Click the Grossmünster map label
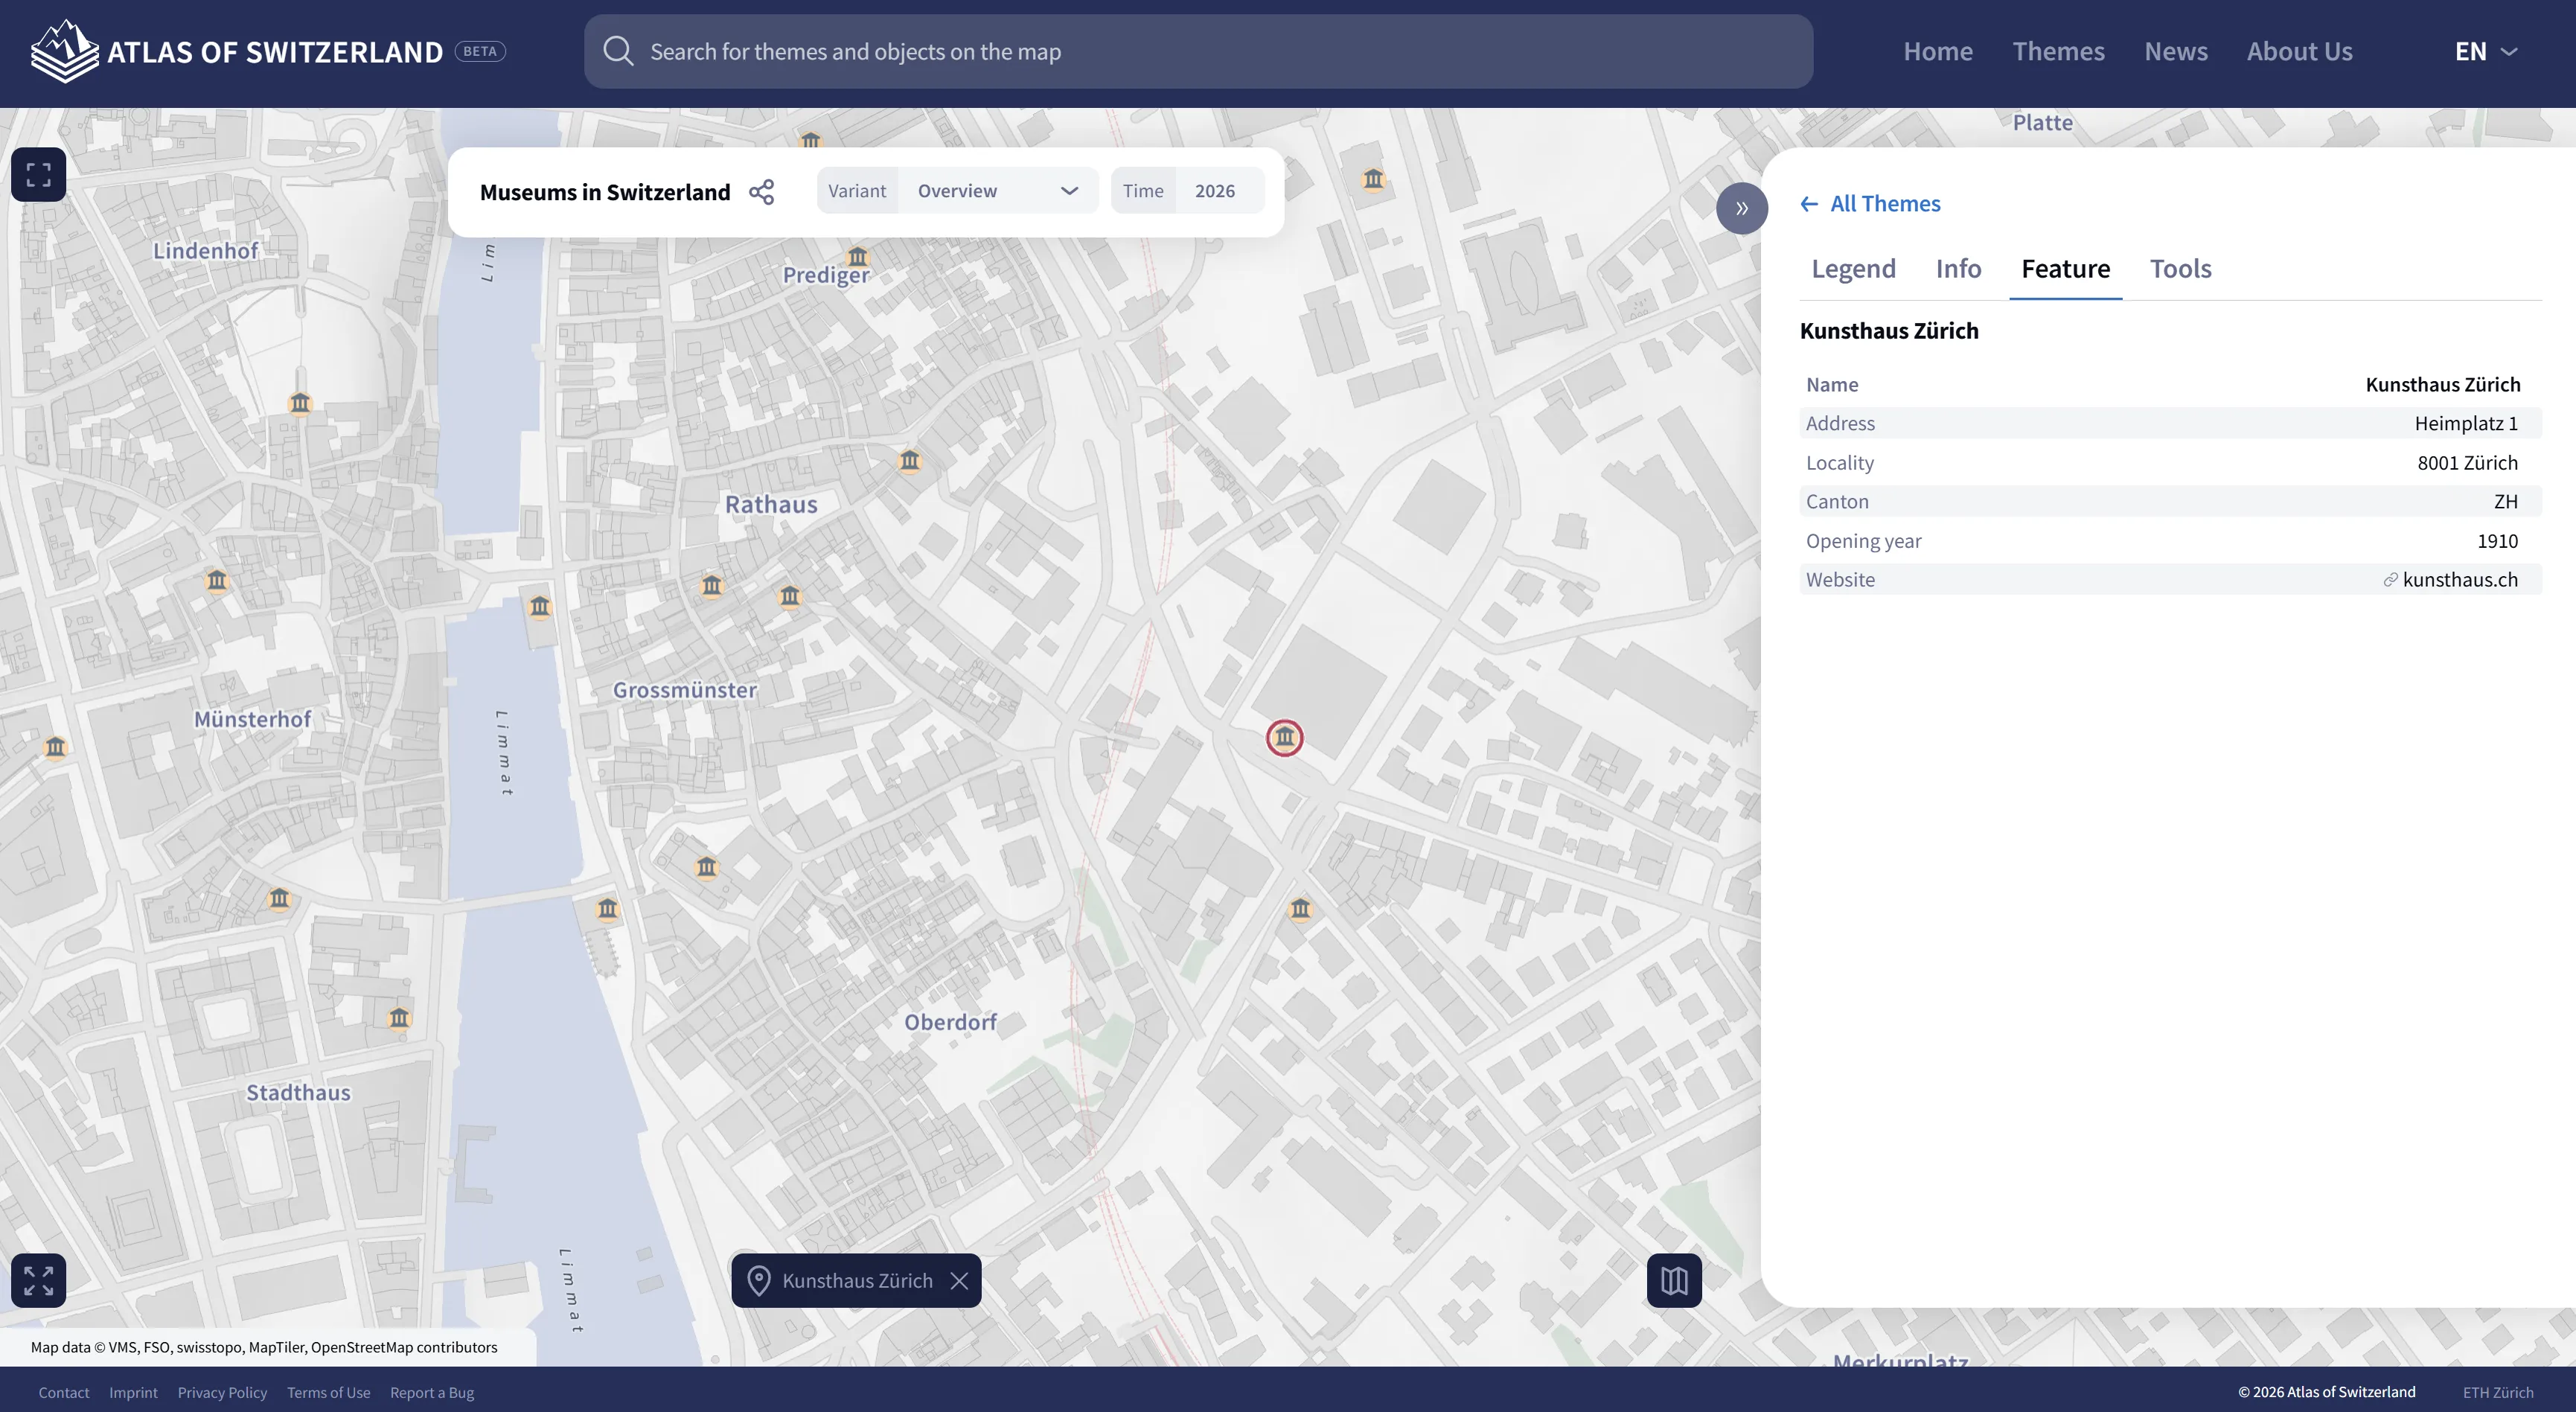 685,690
